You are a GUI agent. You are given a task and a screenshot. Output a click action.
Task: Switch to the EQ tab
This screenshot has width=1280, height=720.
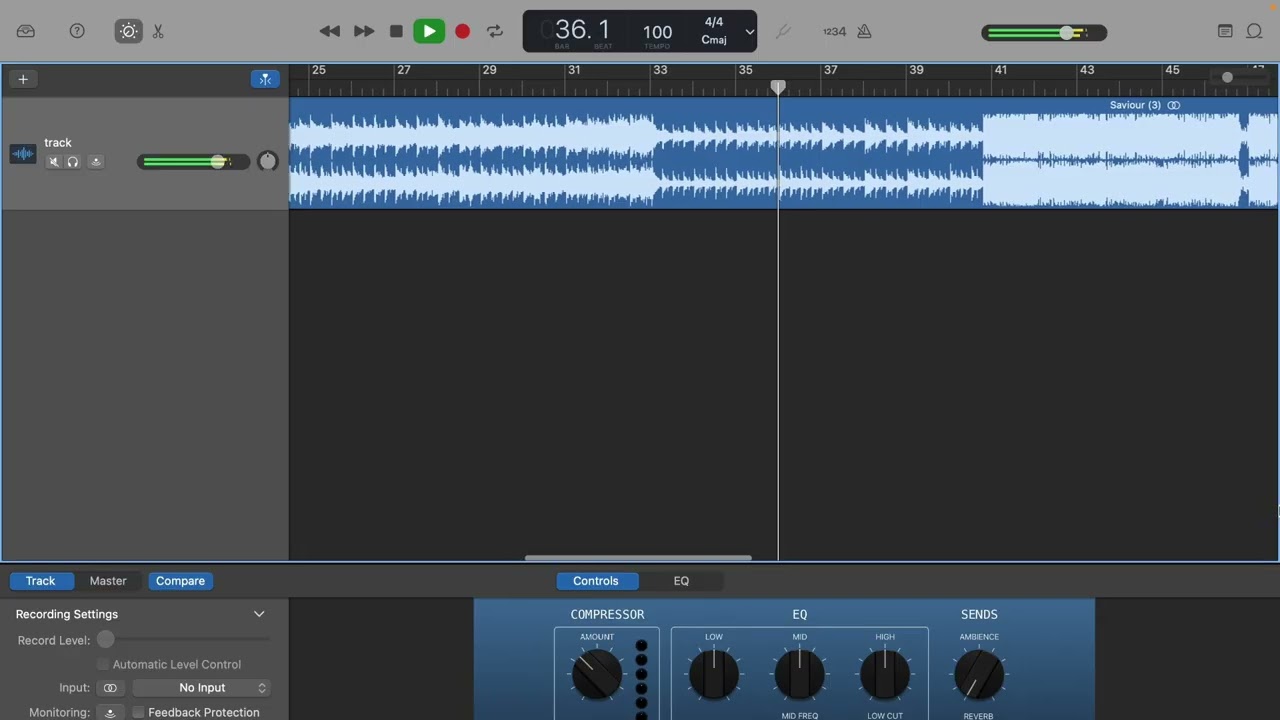click(681, 581)
